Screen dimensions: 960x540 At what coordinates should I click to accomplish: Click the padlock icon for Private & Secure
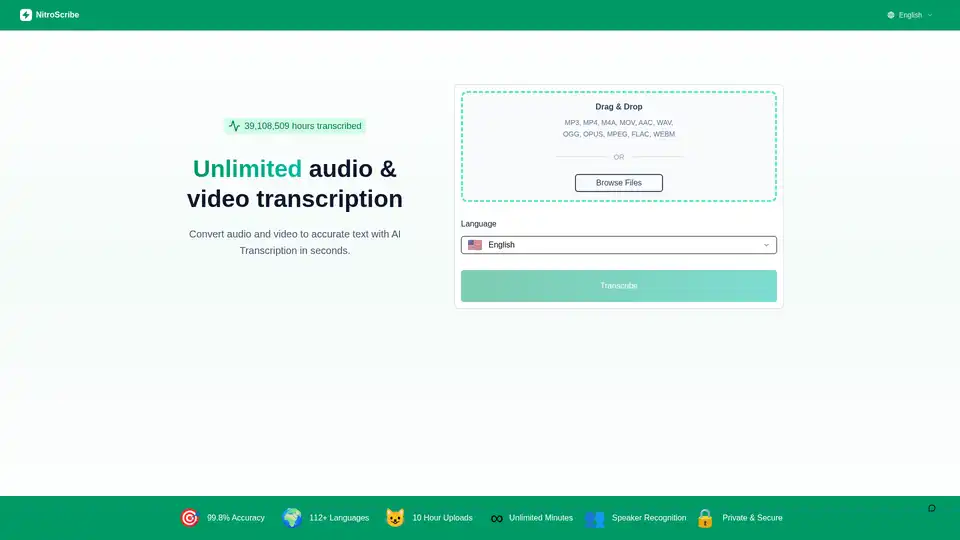(x=705, y=518)
